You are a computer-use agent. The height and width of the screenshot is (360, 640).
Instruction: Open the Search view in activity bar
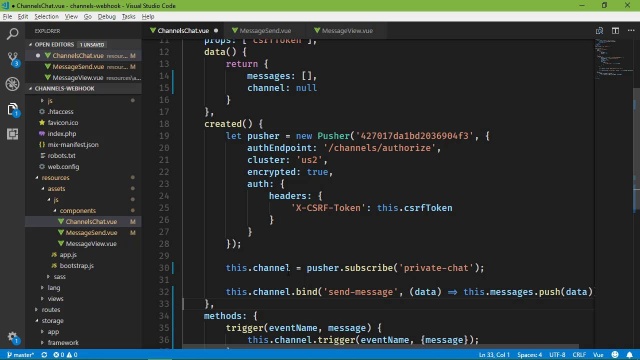pos(12,34)
